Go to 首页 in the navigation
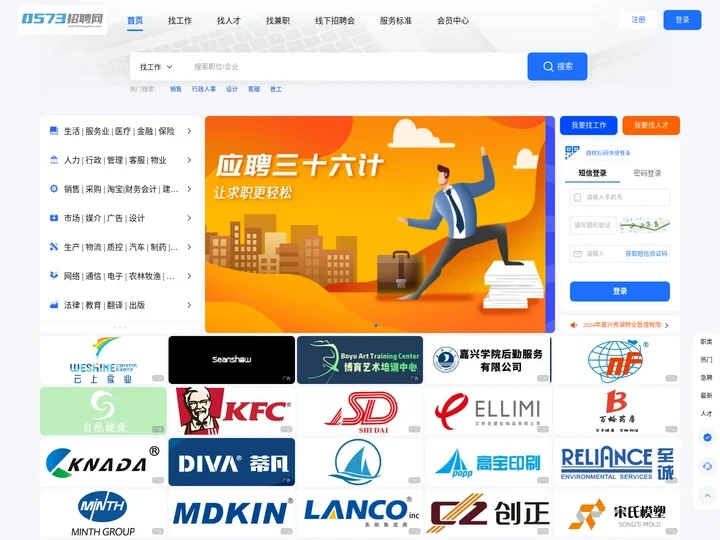 click(x=135, y=21)
